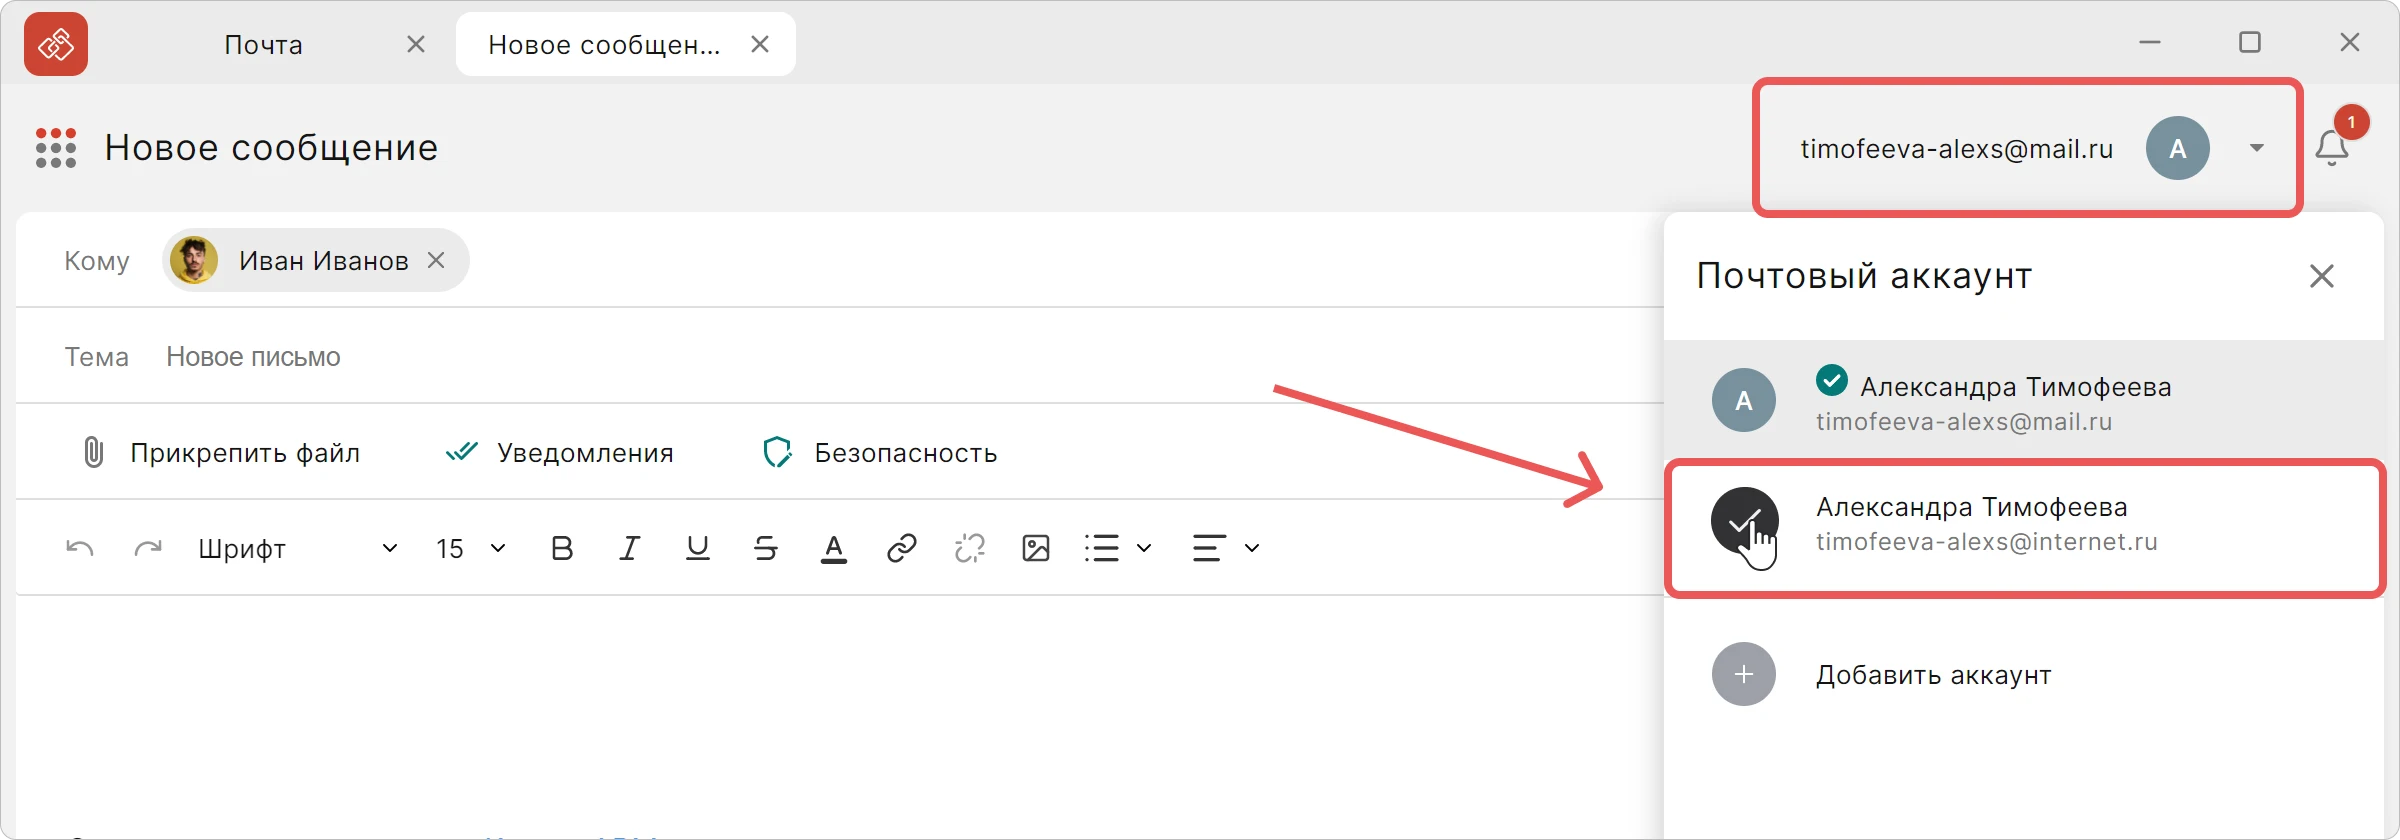Insert a hyperlink into the message
The image size is (2400, 840).
point(902,548)
